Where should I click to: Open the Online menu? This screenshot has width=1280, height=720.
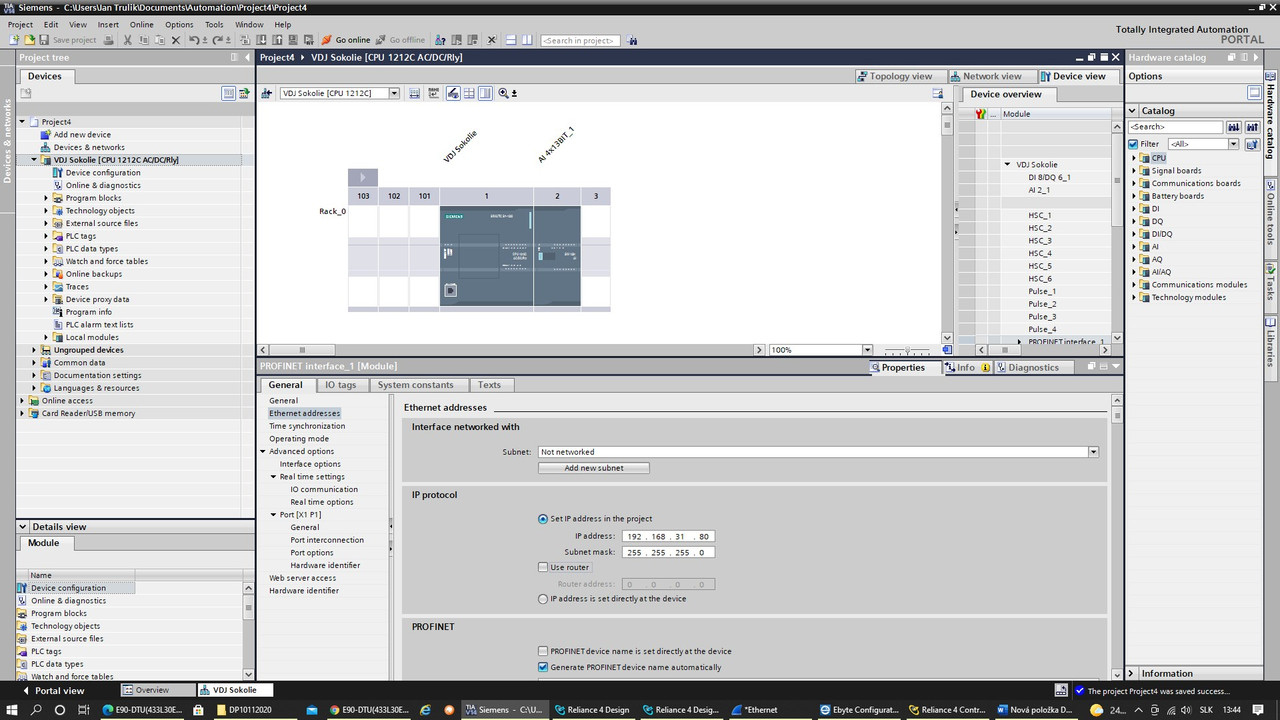(x=141, y=24)
